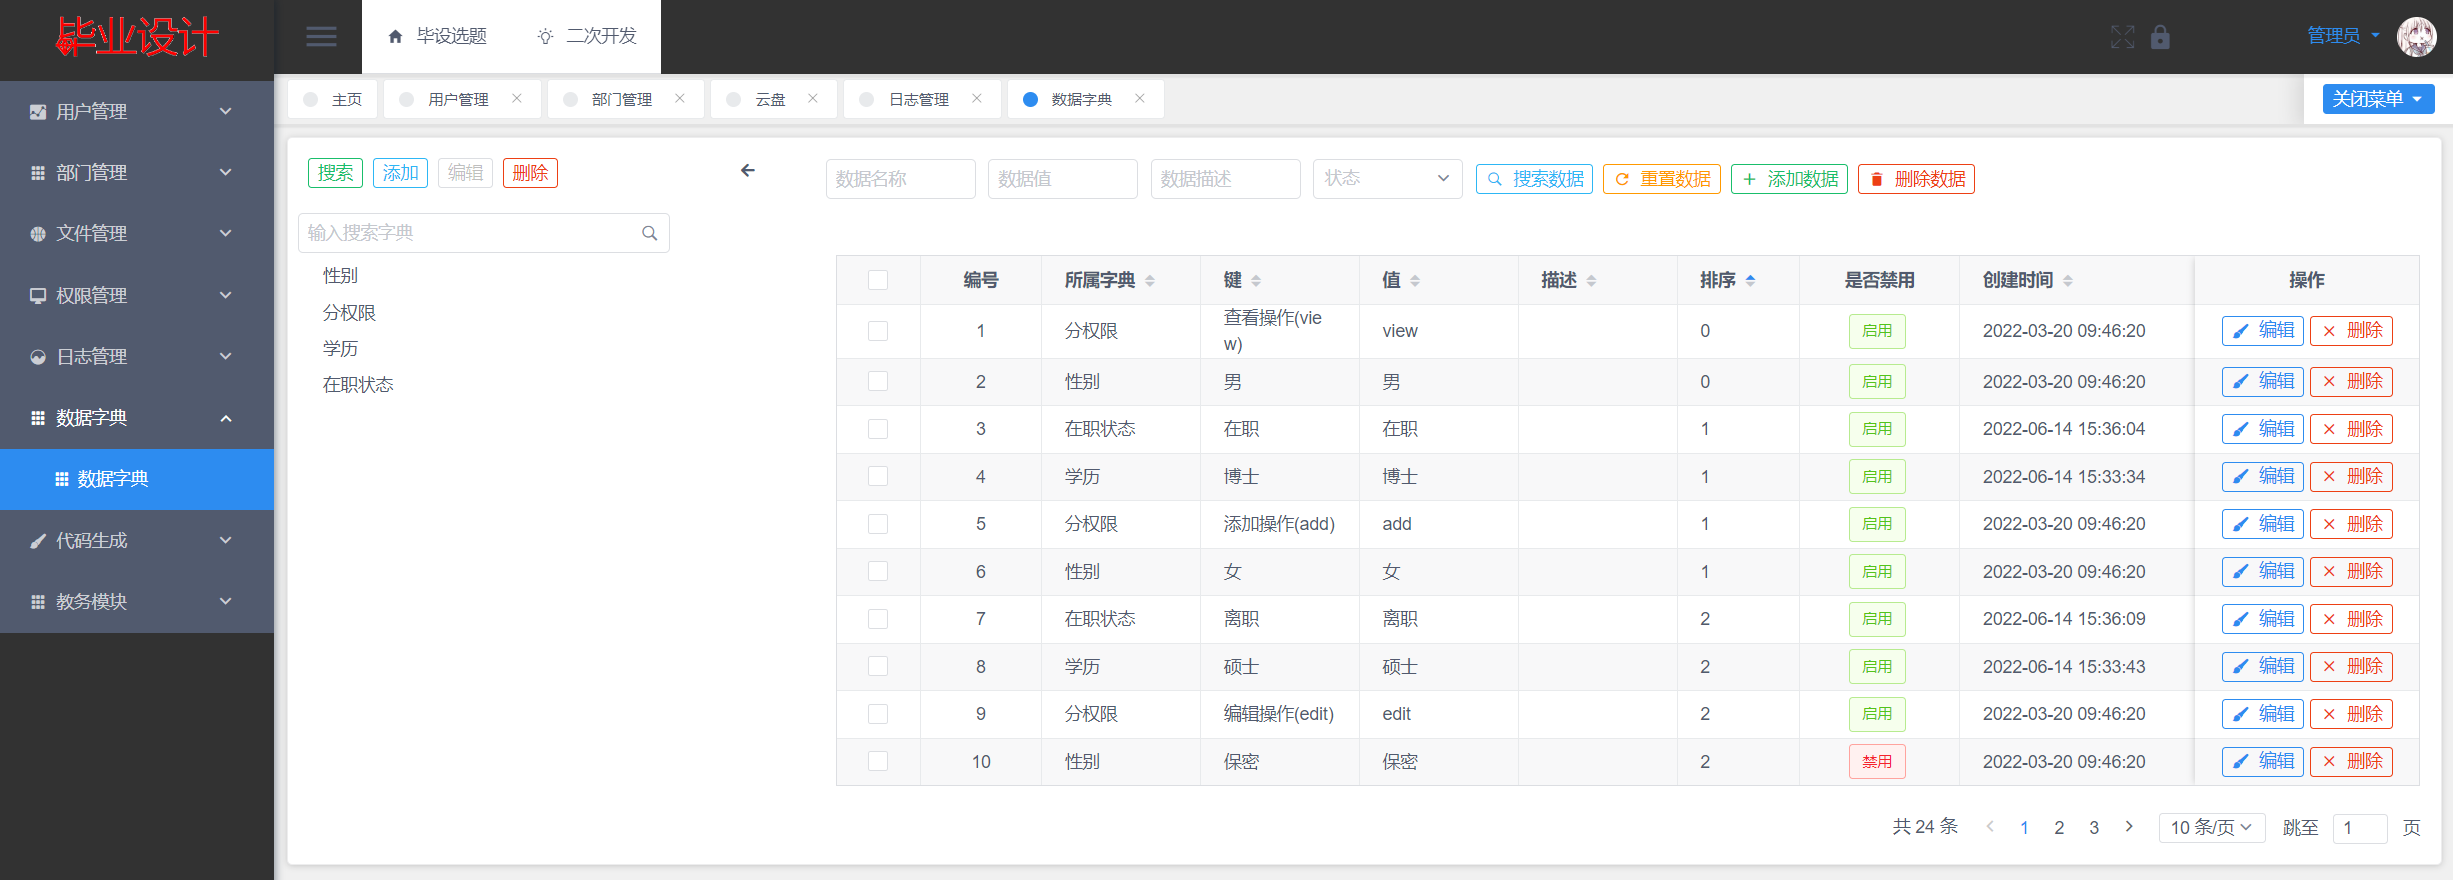Viewport: 2453px width, 880px height.
Task: Click the left arrow collapse panel icon
Action: (747, 171)
